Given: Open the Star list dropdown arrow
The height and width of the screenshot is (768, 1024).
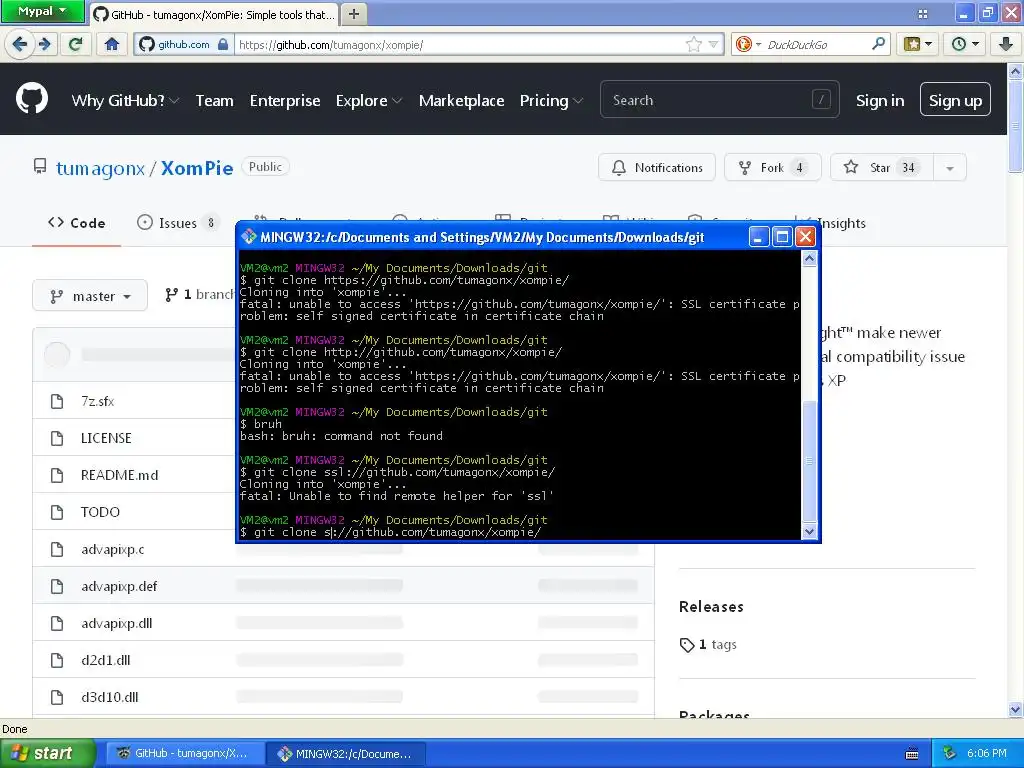Looking at the screenshot, I should pos(950,168).
